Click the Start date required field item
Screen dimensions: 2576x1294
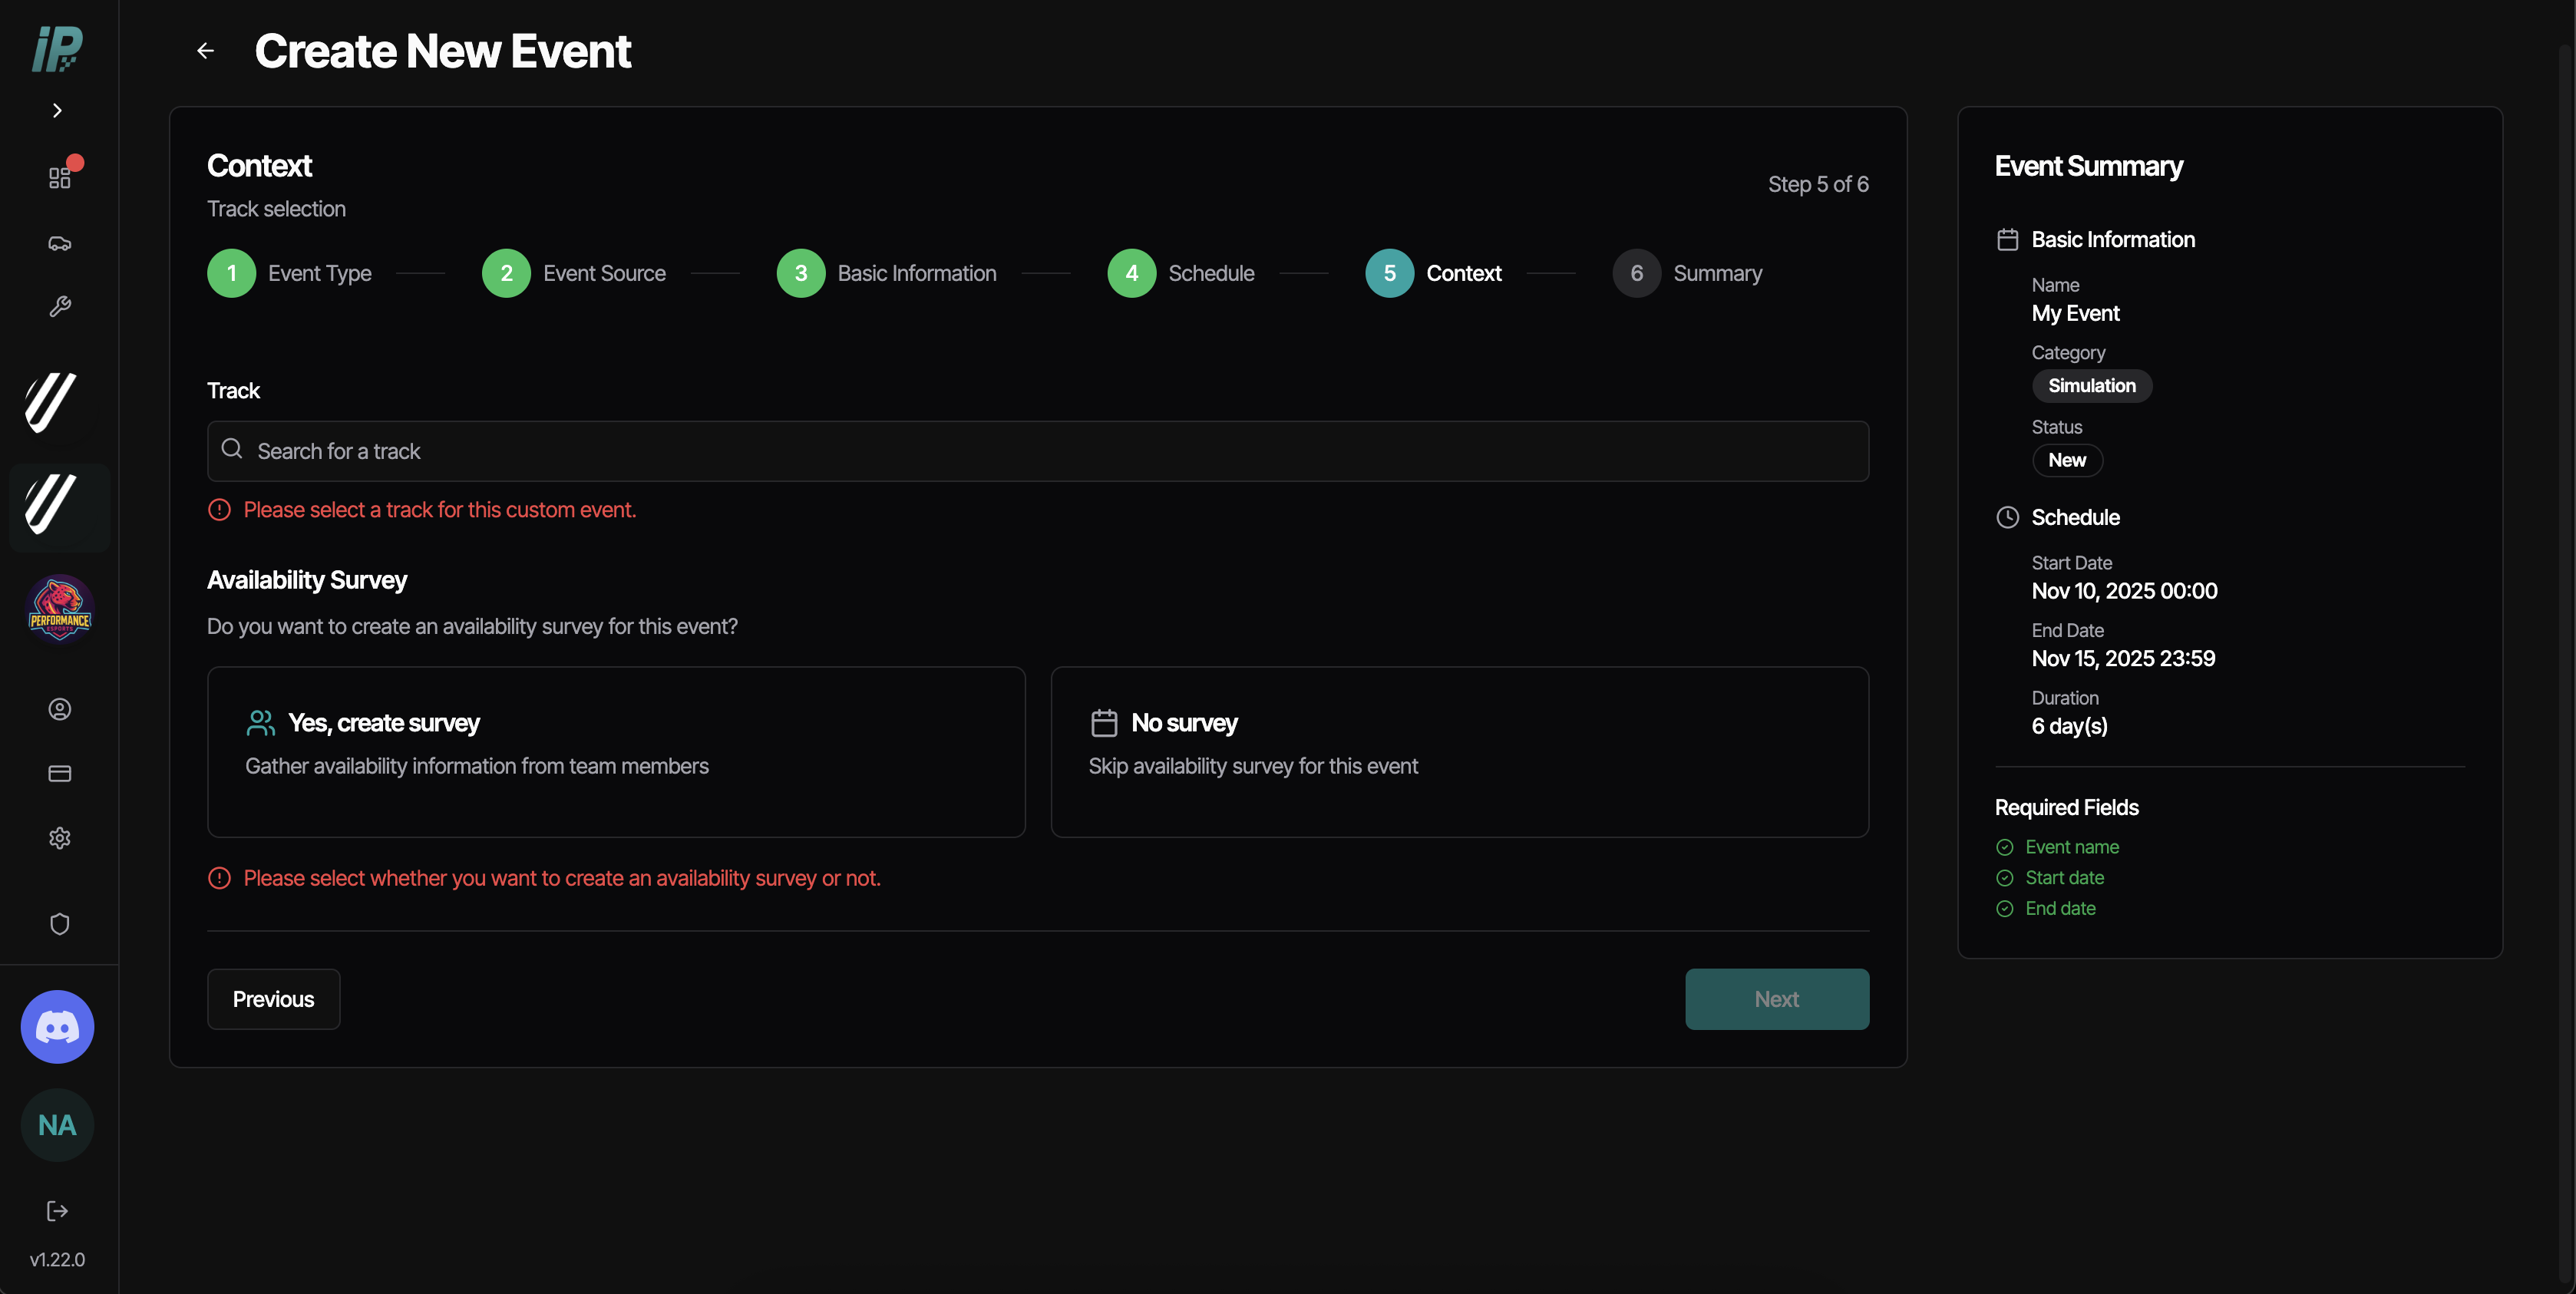pyautogui.click(x=2050, y=878)
